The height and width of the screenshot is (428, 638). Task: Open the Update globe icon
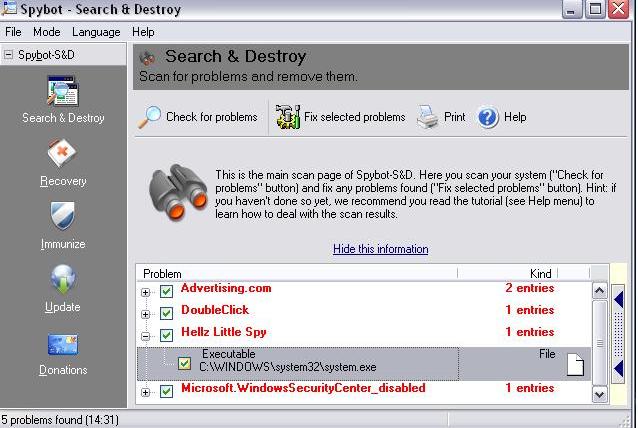[63, 280]
